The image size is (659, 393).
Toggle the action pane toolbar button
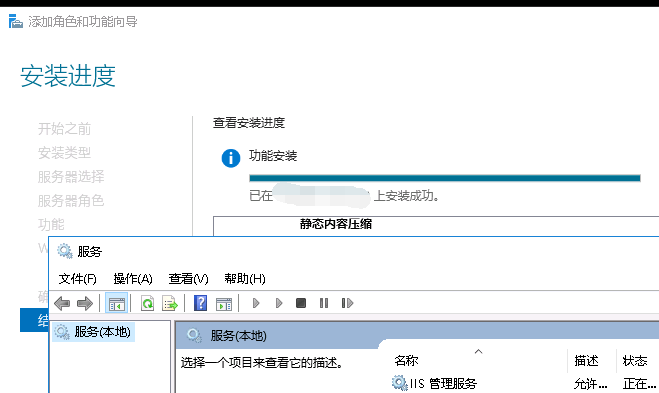(224, 303)
